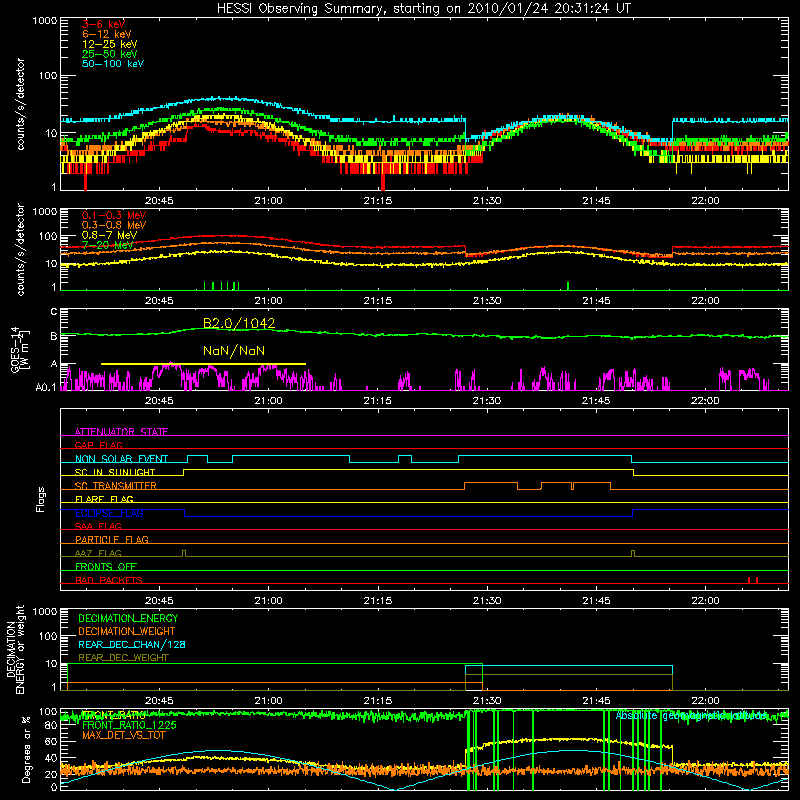The width and height of the screenshot is (800, 800).
Task: Click the red BAD_PACKETS spikes near 22:05
Action: 753,580
